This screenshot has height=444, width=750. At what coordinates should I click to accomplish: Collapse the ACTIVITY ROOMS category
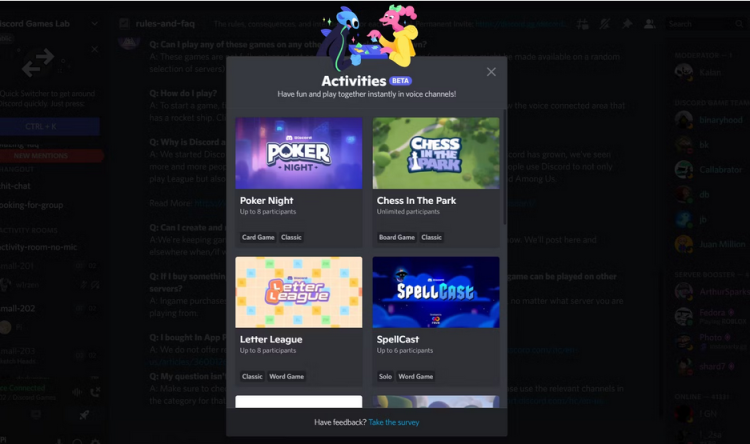(29, 230)
